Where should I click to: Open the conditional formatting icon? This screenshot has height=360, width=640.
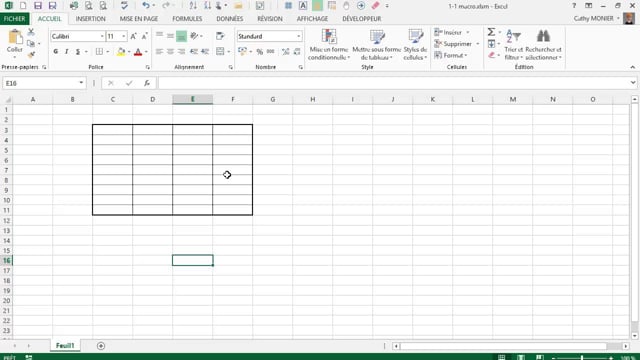329,37
